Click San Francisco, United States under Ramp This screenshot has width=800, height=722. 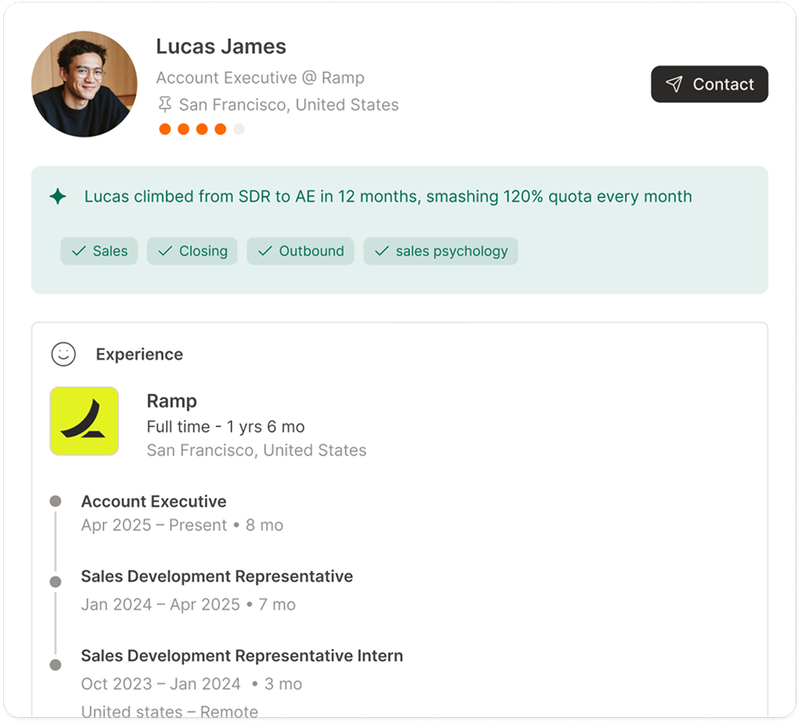coord(257,450)
